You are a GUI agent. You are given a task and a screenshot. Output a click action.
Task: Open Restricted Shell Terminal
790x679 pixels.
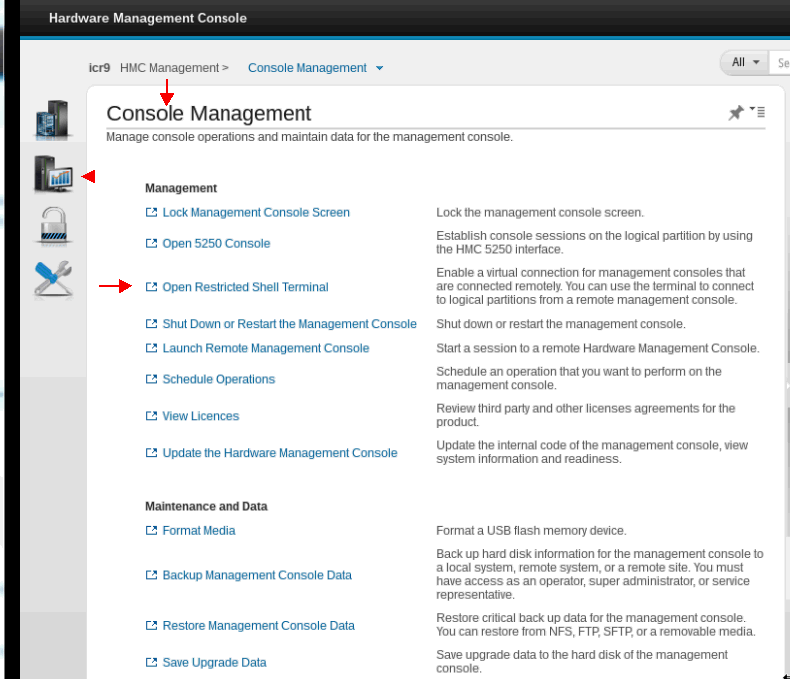point(245,287)
